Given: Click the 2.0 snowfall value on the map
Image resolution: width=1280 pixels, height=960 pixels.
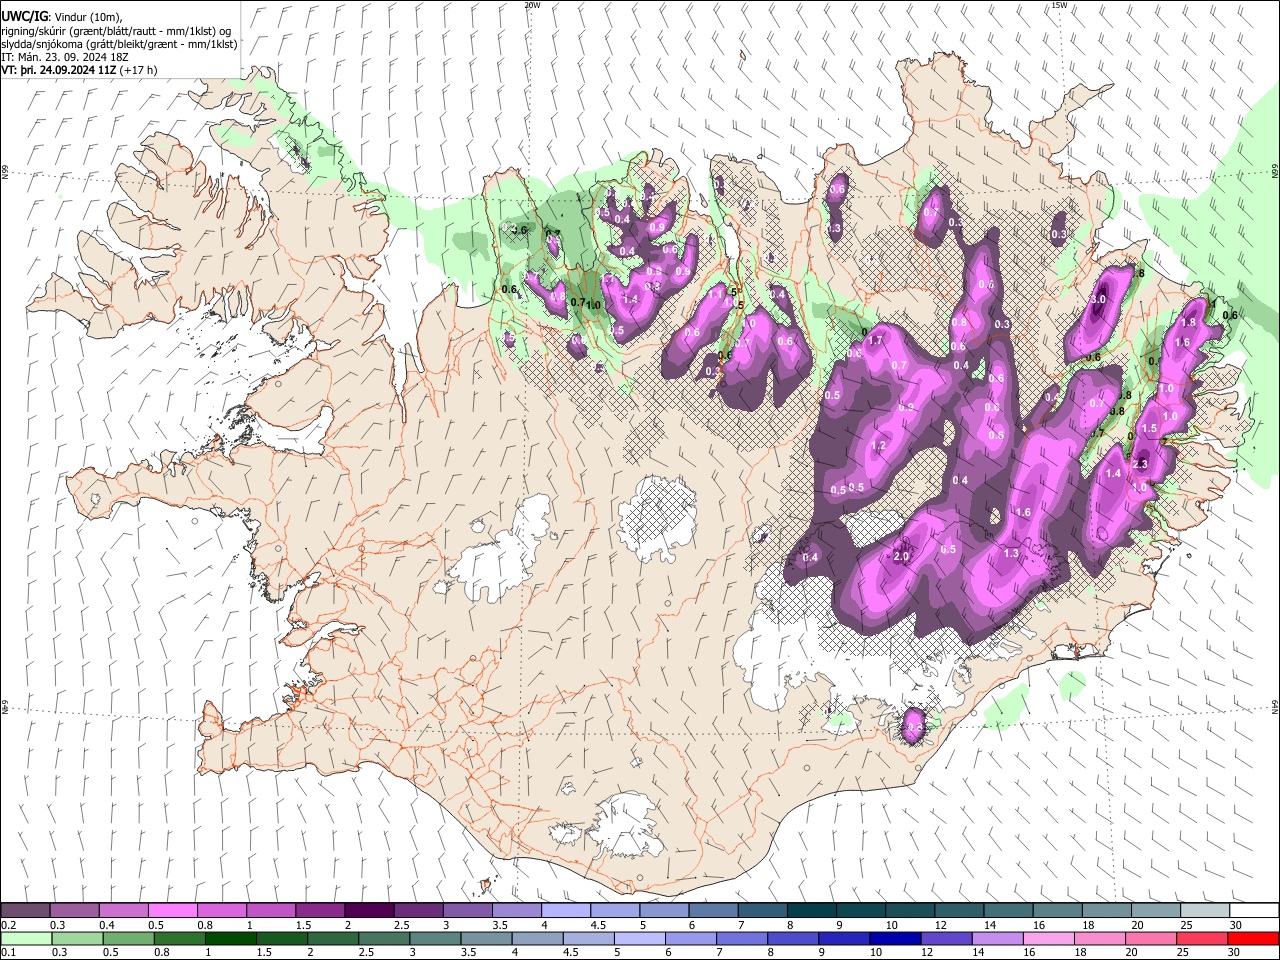Looking at the screenshot, I should 901,557.
